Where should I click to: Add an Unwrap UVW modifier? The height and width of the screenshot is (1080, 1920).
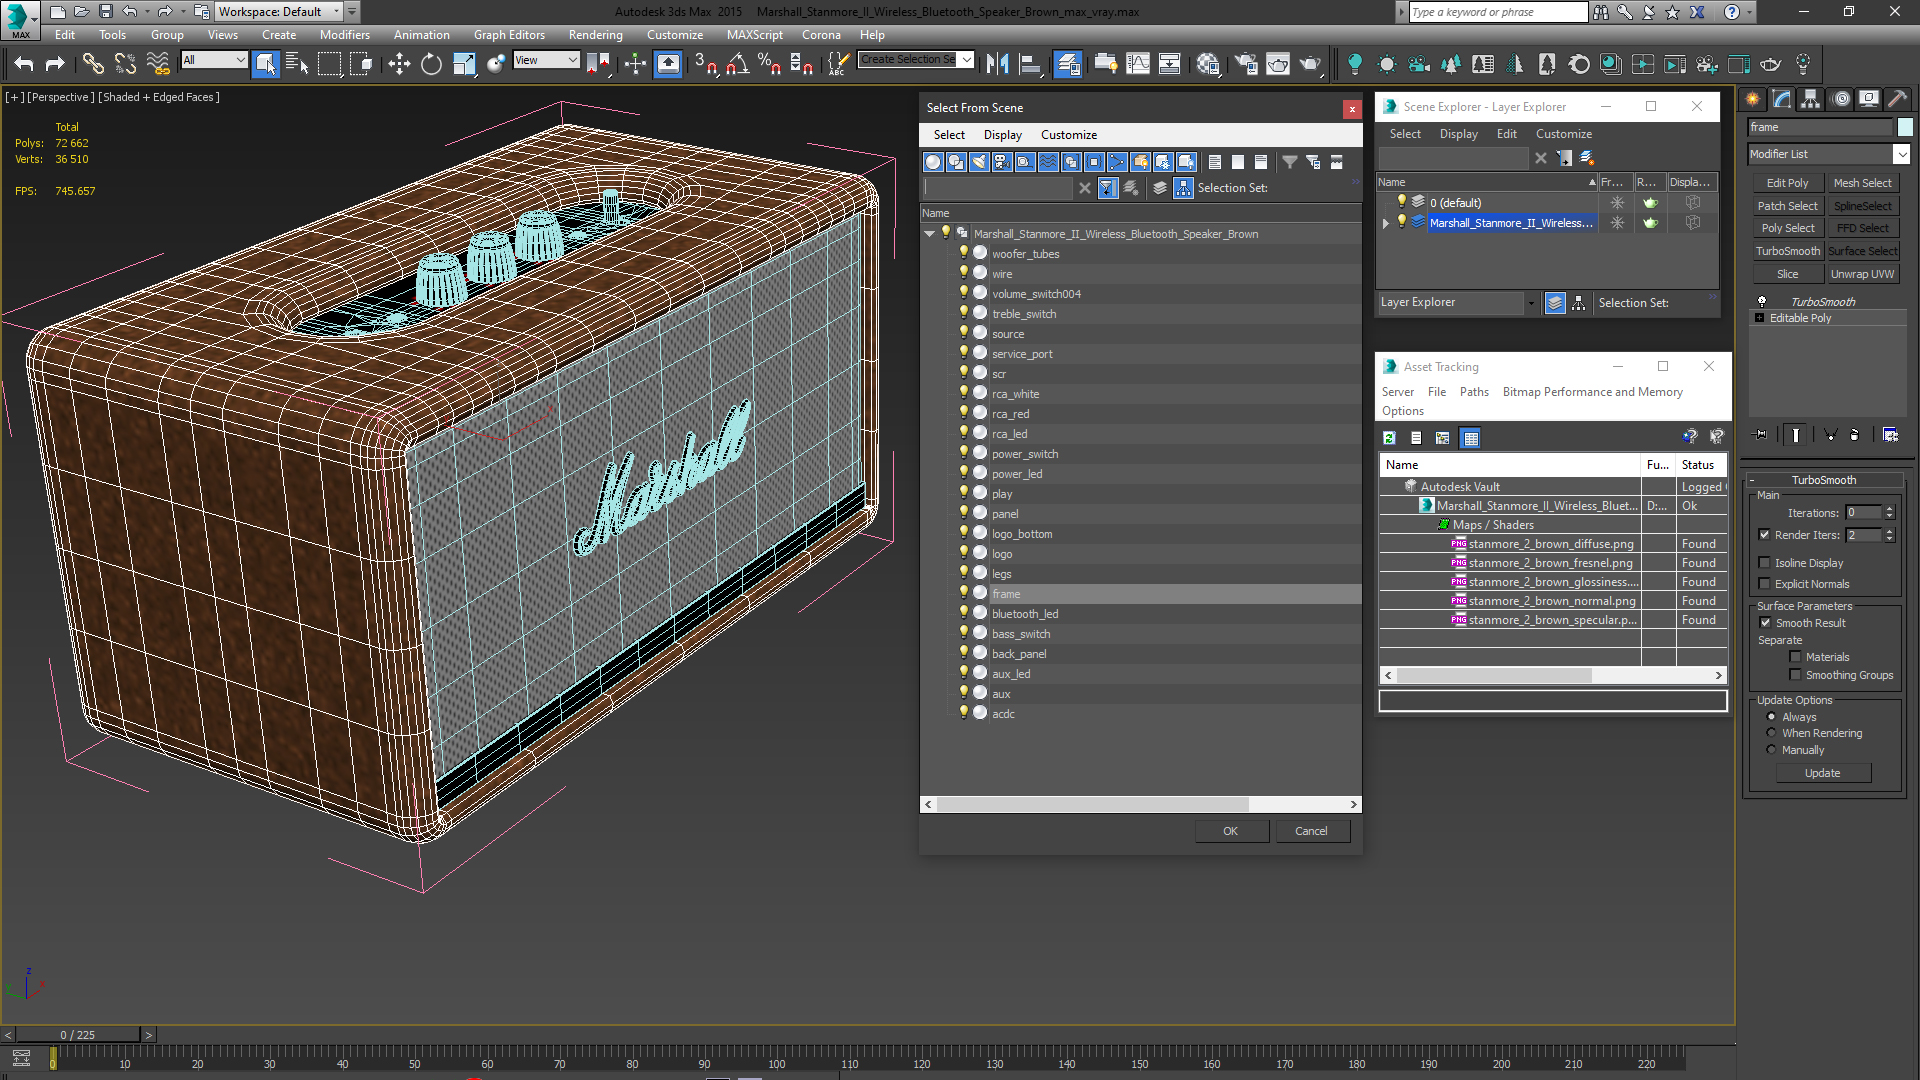click(x=1862, y=274)
